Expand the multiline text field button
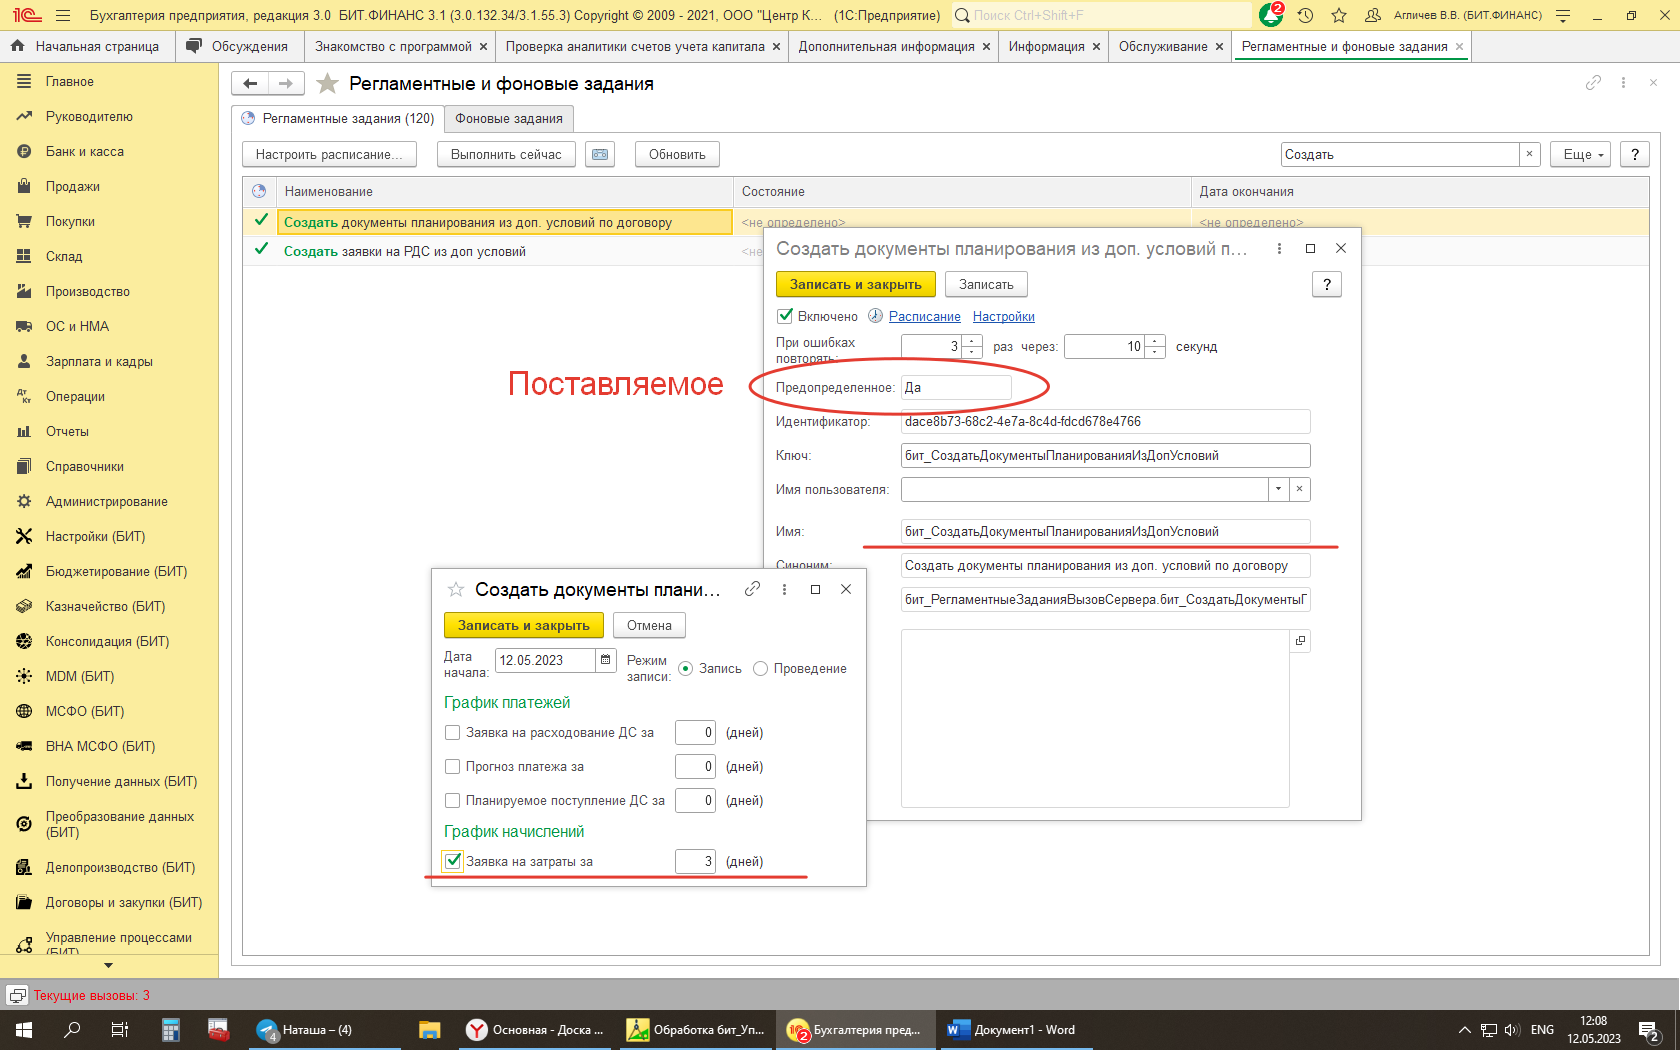Screen dimensions: 1680x1050 pyautogui.click(x=1300, y=641)
